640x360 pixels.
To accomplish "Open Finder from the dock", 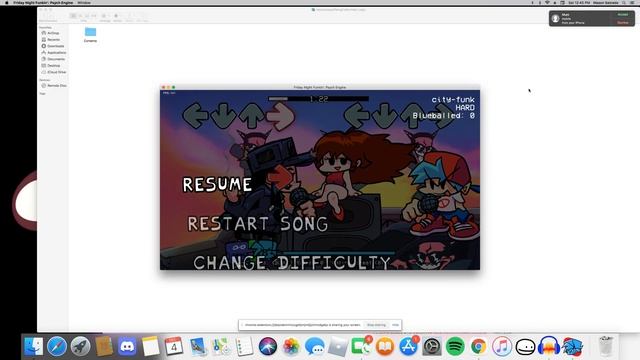I will coord(33,347).
